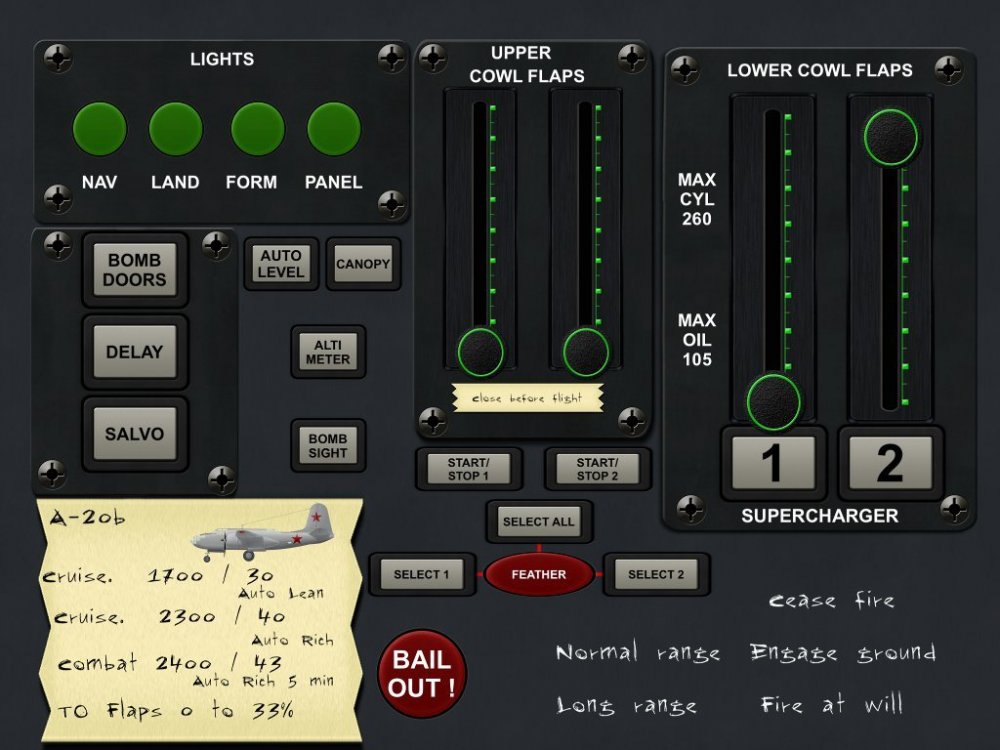1000x750 pixels.
Task: Order gunners to Cease fire
Action: tap(834, 600)
